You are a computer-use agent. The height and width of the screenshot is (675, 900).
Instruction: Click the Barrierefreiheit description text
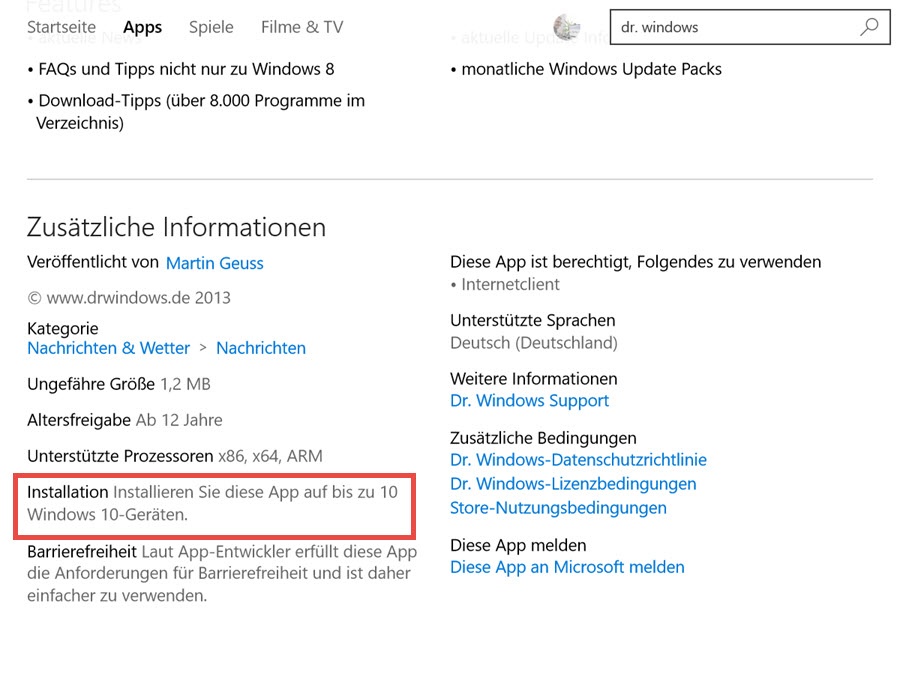click(222, 573)
